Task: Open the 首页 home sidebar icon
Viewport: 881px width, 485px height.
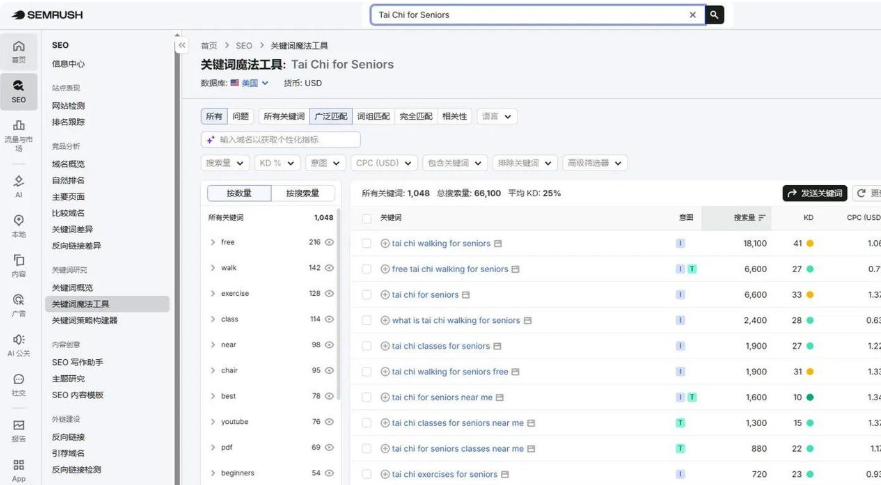Action: pos(19,52)
